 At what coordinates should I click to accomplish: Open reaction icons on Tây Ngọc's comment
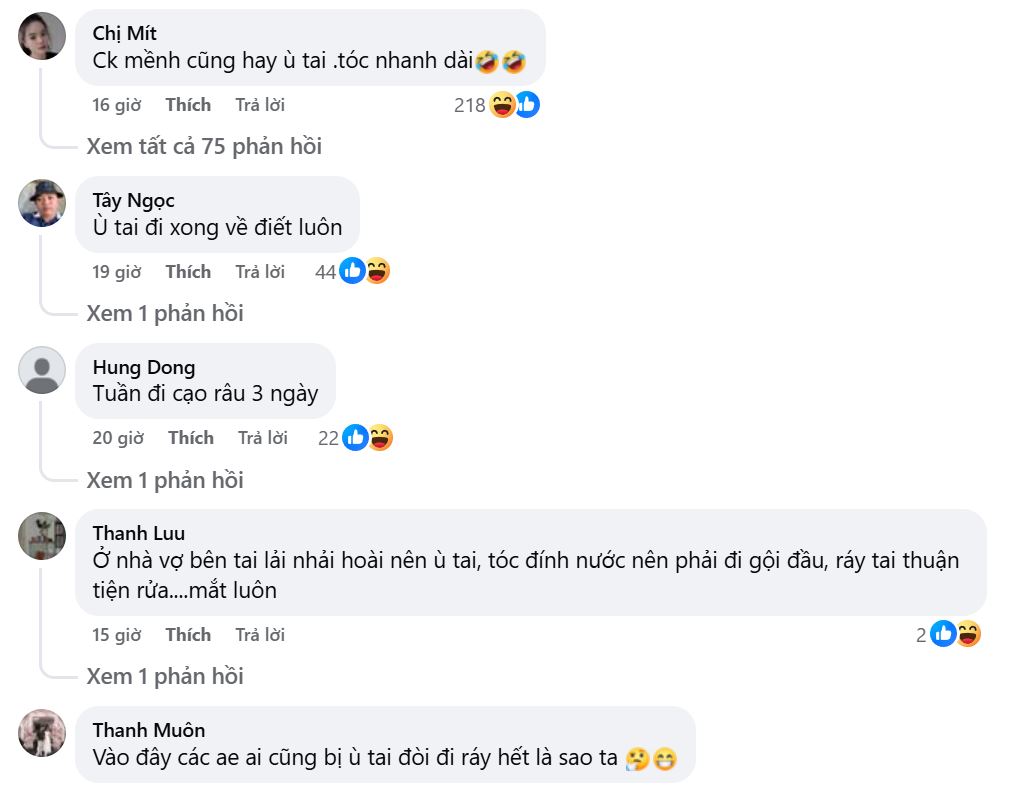[364, 271]
